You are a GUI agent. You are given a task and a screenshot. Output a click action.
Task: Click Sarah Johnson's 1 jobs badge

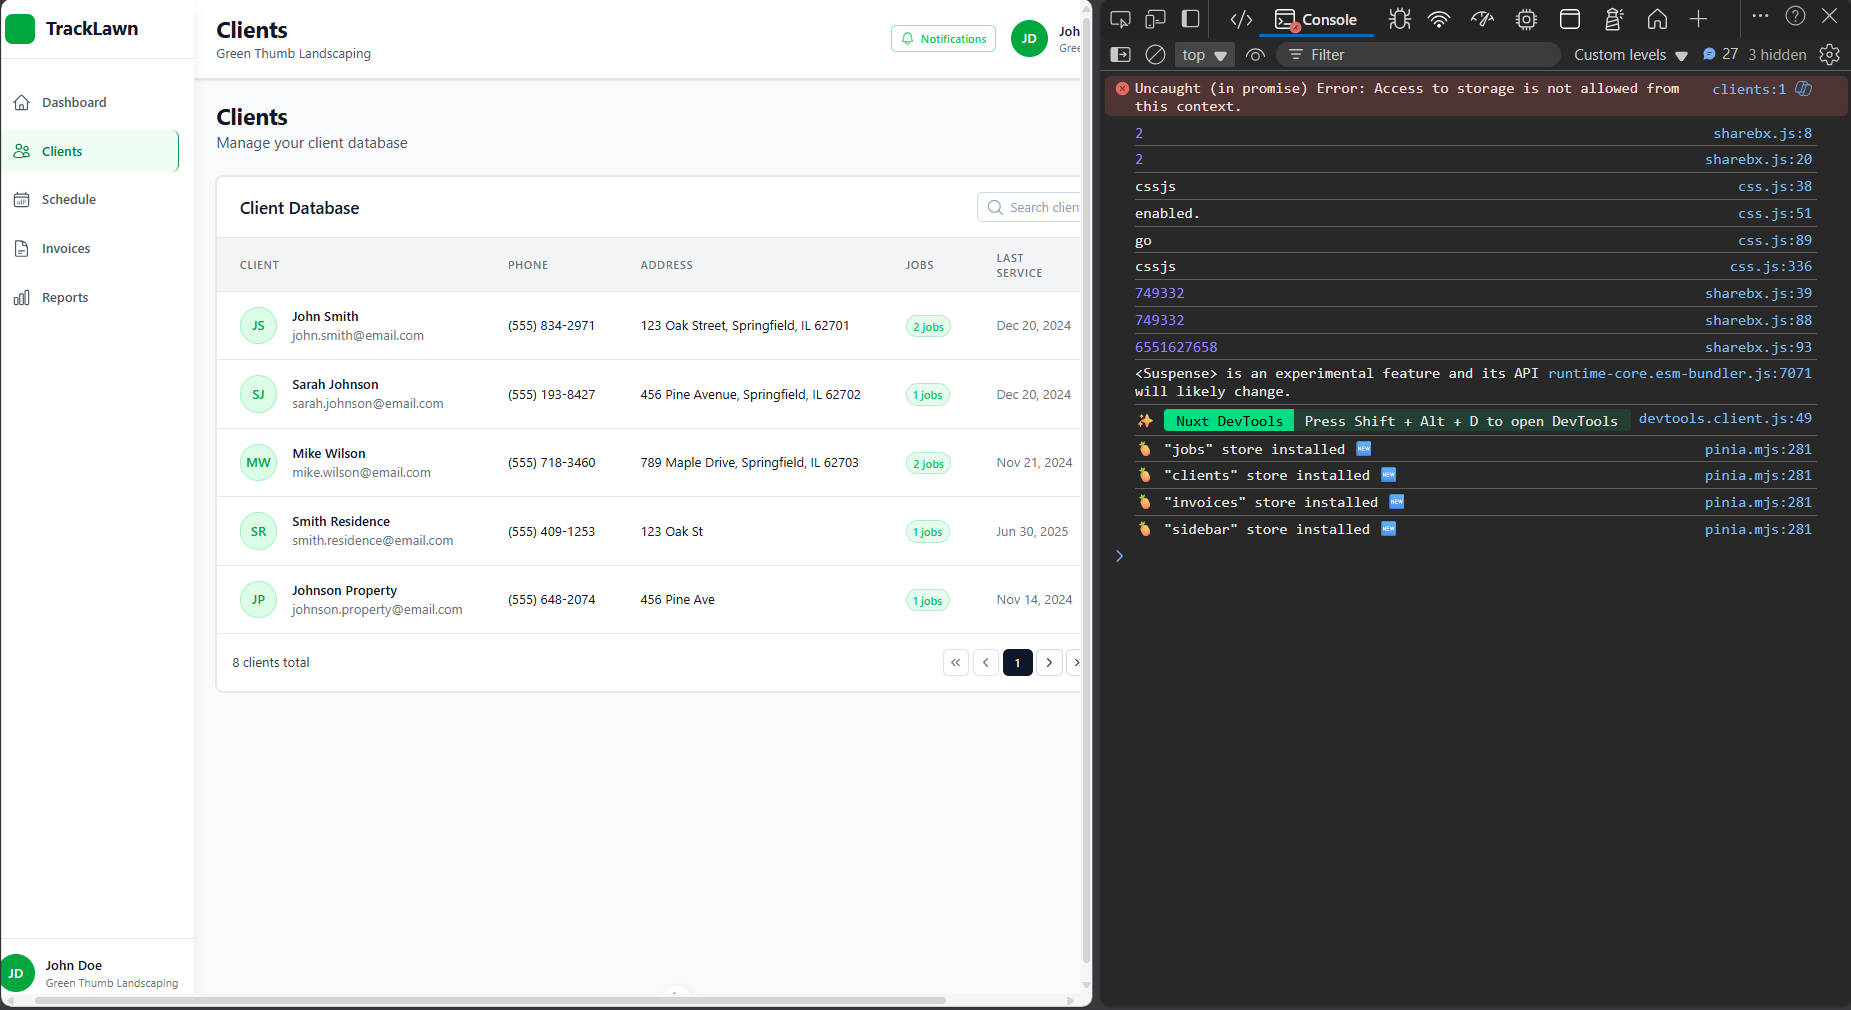927,395
